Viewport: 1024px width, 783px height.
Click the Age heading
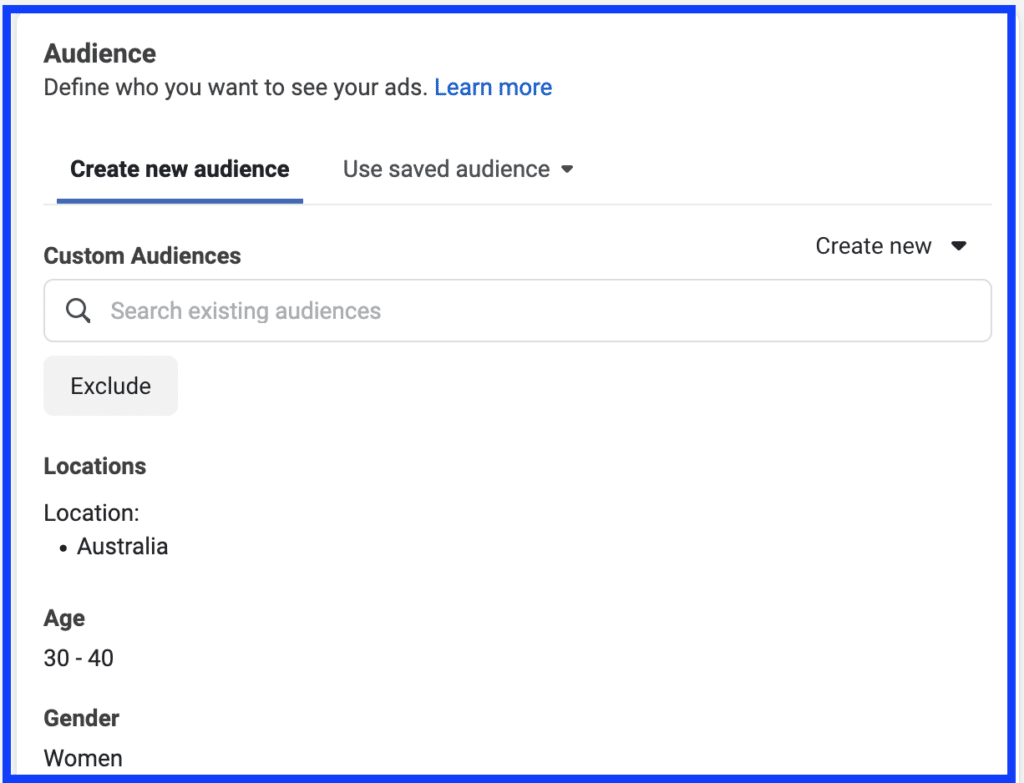pos(64,618)
